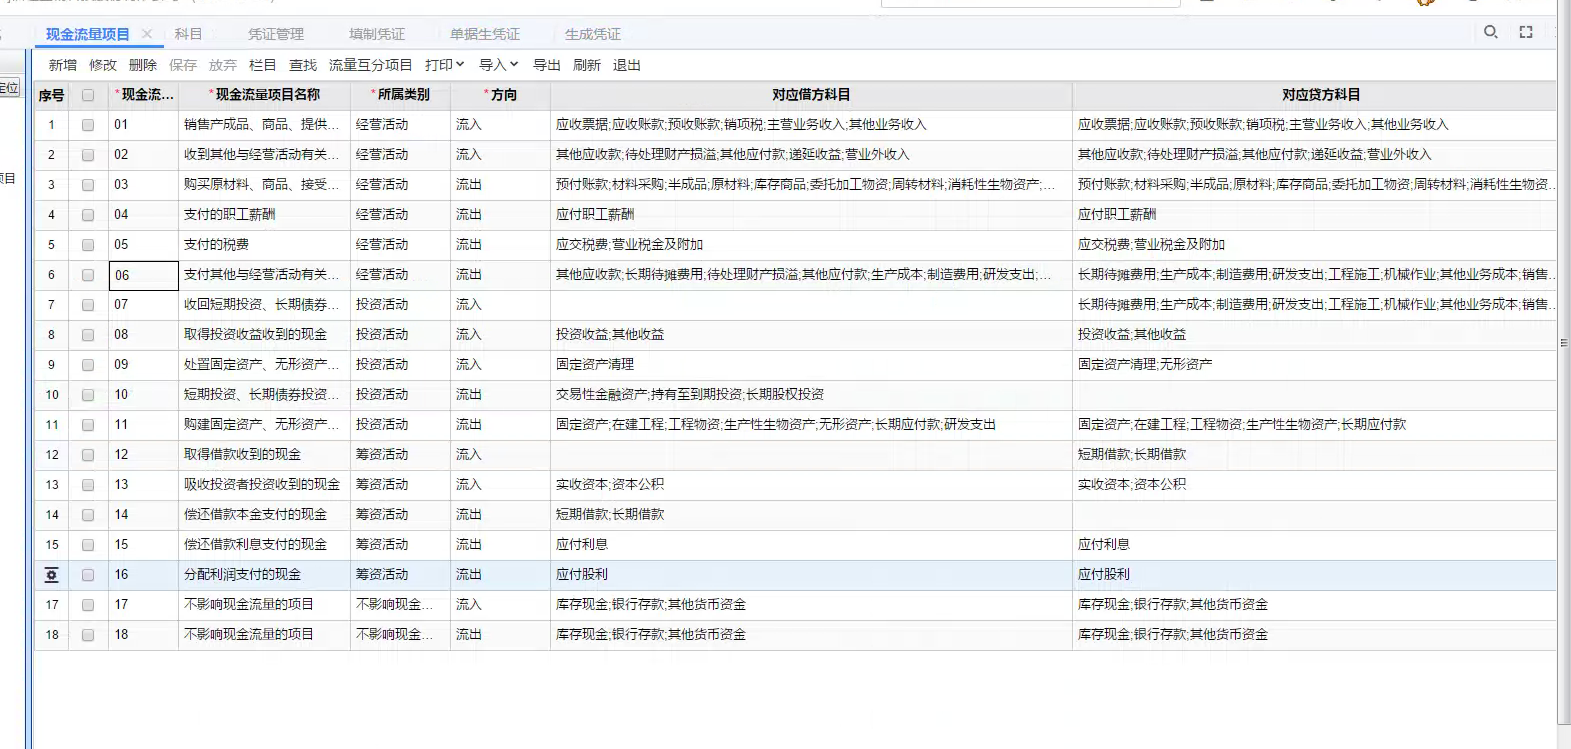Viewport: 1571px width, 749px height.
Task: Click the 定位 button at left edge
Action: (10, 88)
